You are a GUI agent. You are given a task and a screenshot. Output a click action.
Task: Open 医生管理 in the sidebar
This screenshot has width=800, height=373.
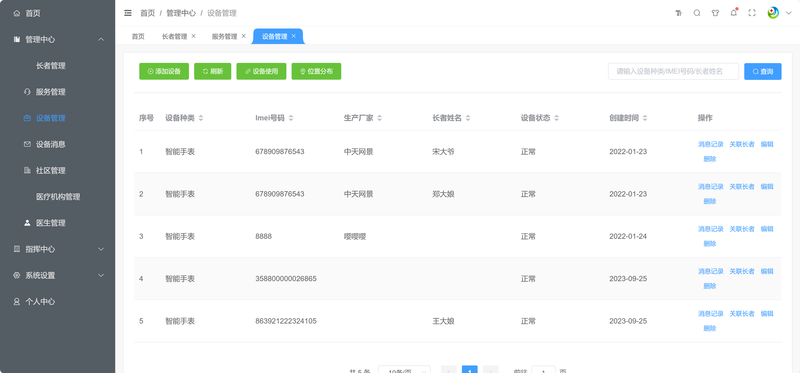(x=57, y=223)
